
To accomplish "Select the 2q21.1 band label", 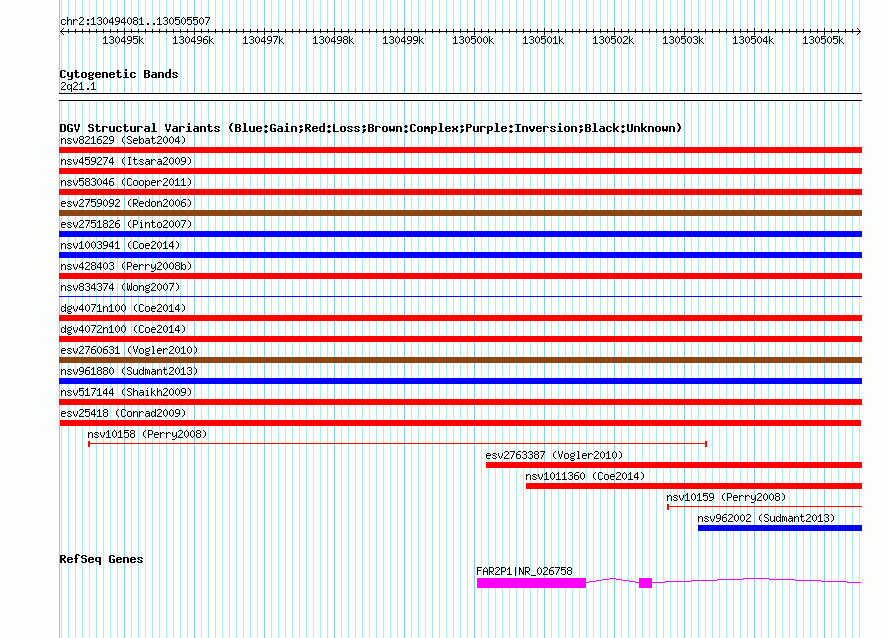I will tap(78, 86).
